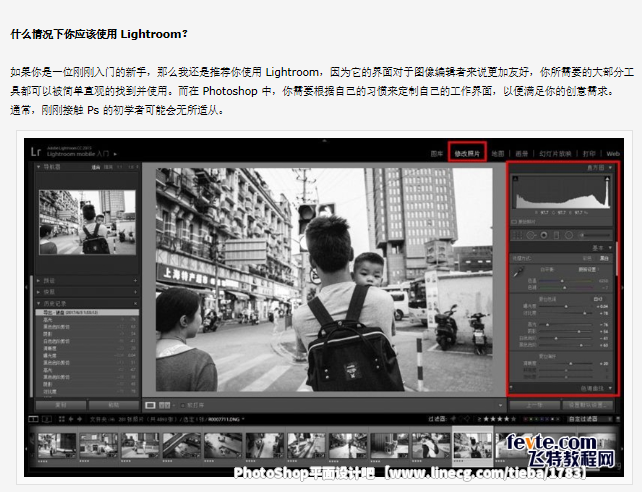Select the graduated filter tool

(556, 235)
